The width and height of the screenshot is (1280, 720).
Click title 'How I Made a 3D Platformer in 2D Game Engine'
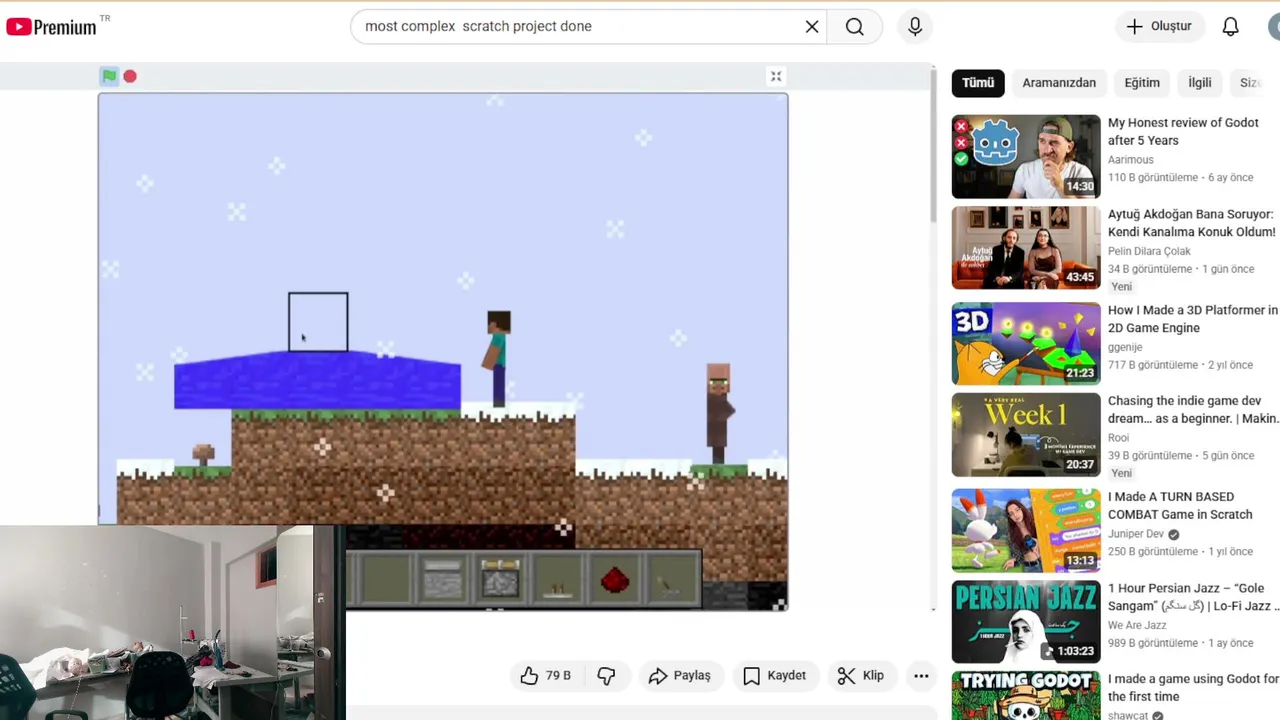coord(1193,319)
